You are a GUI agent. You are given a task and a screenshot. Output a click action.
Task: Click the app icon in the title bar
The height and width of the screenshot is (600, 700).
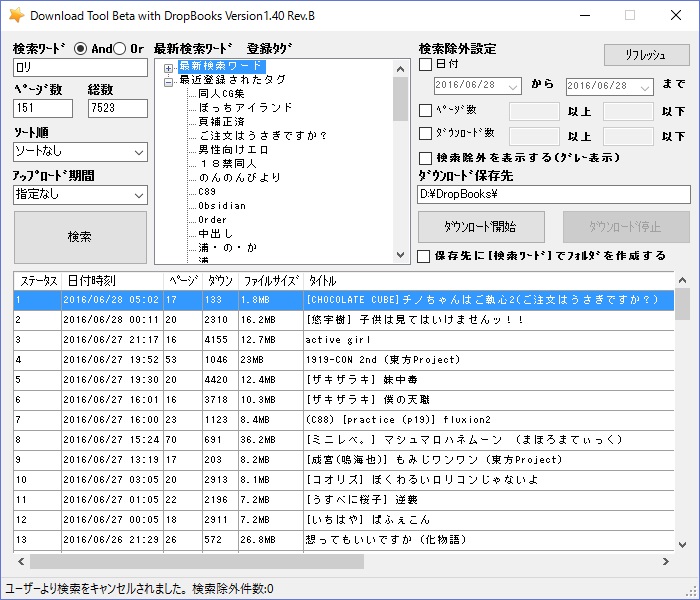pos(16,15)
